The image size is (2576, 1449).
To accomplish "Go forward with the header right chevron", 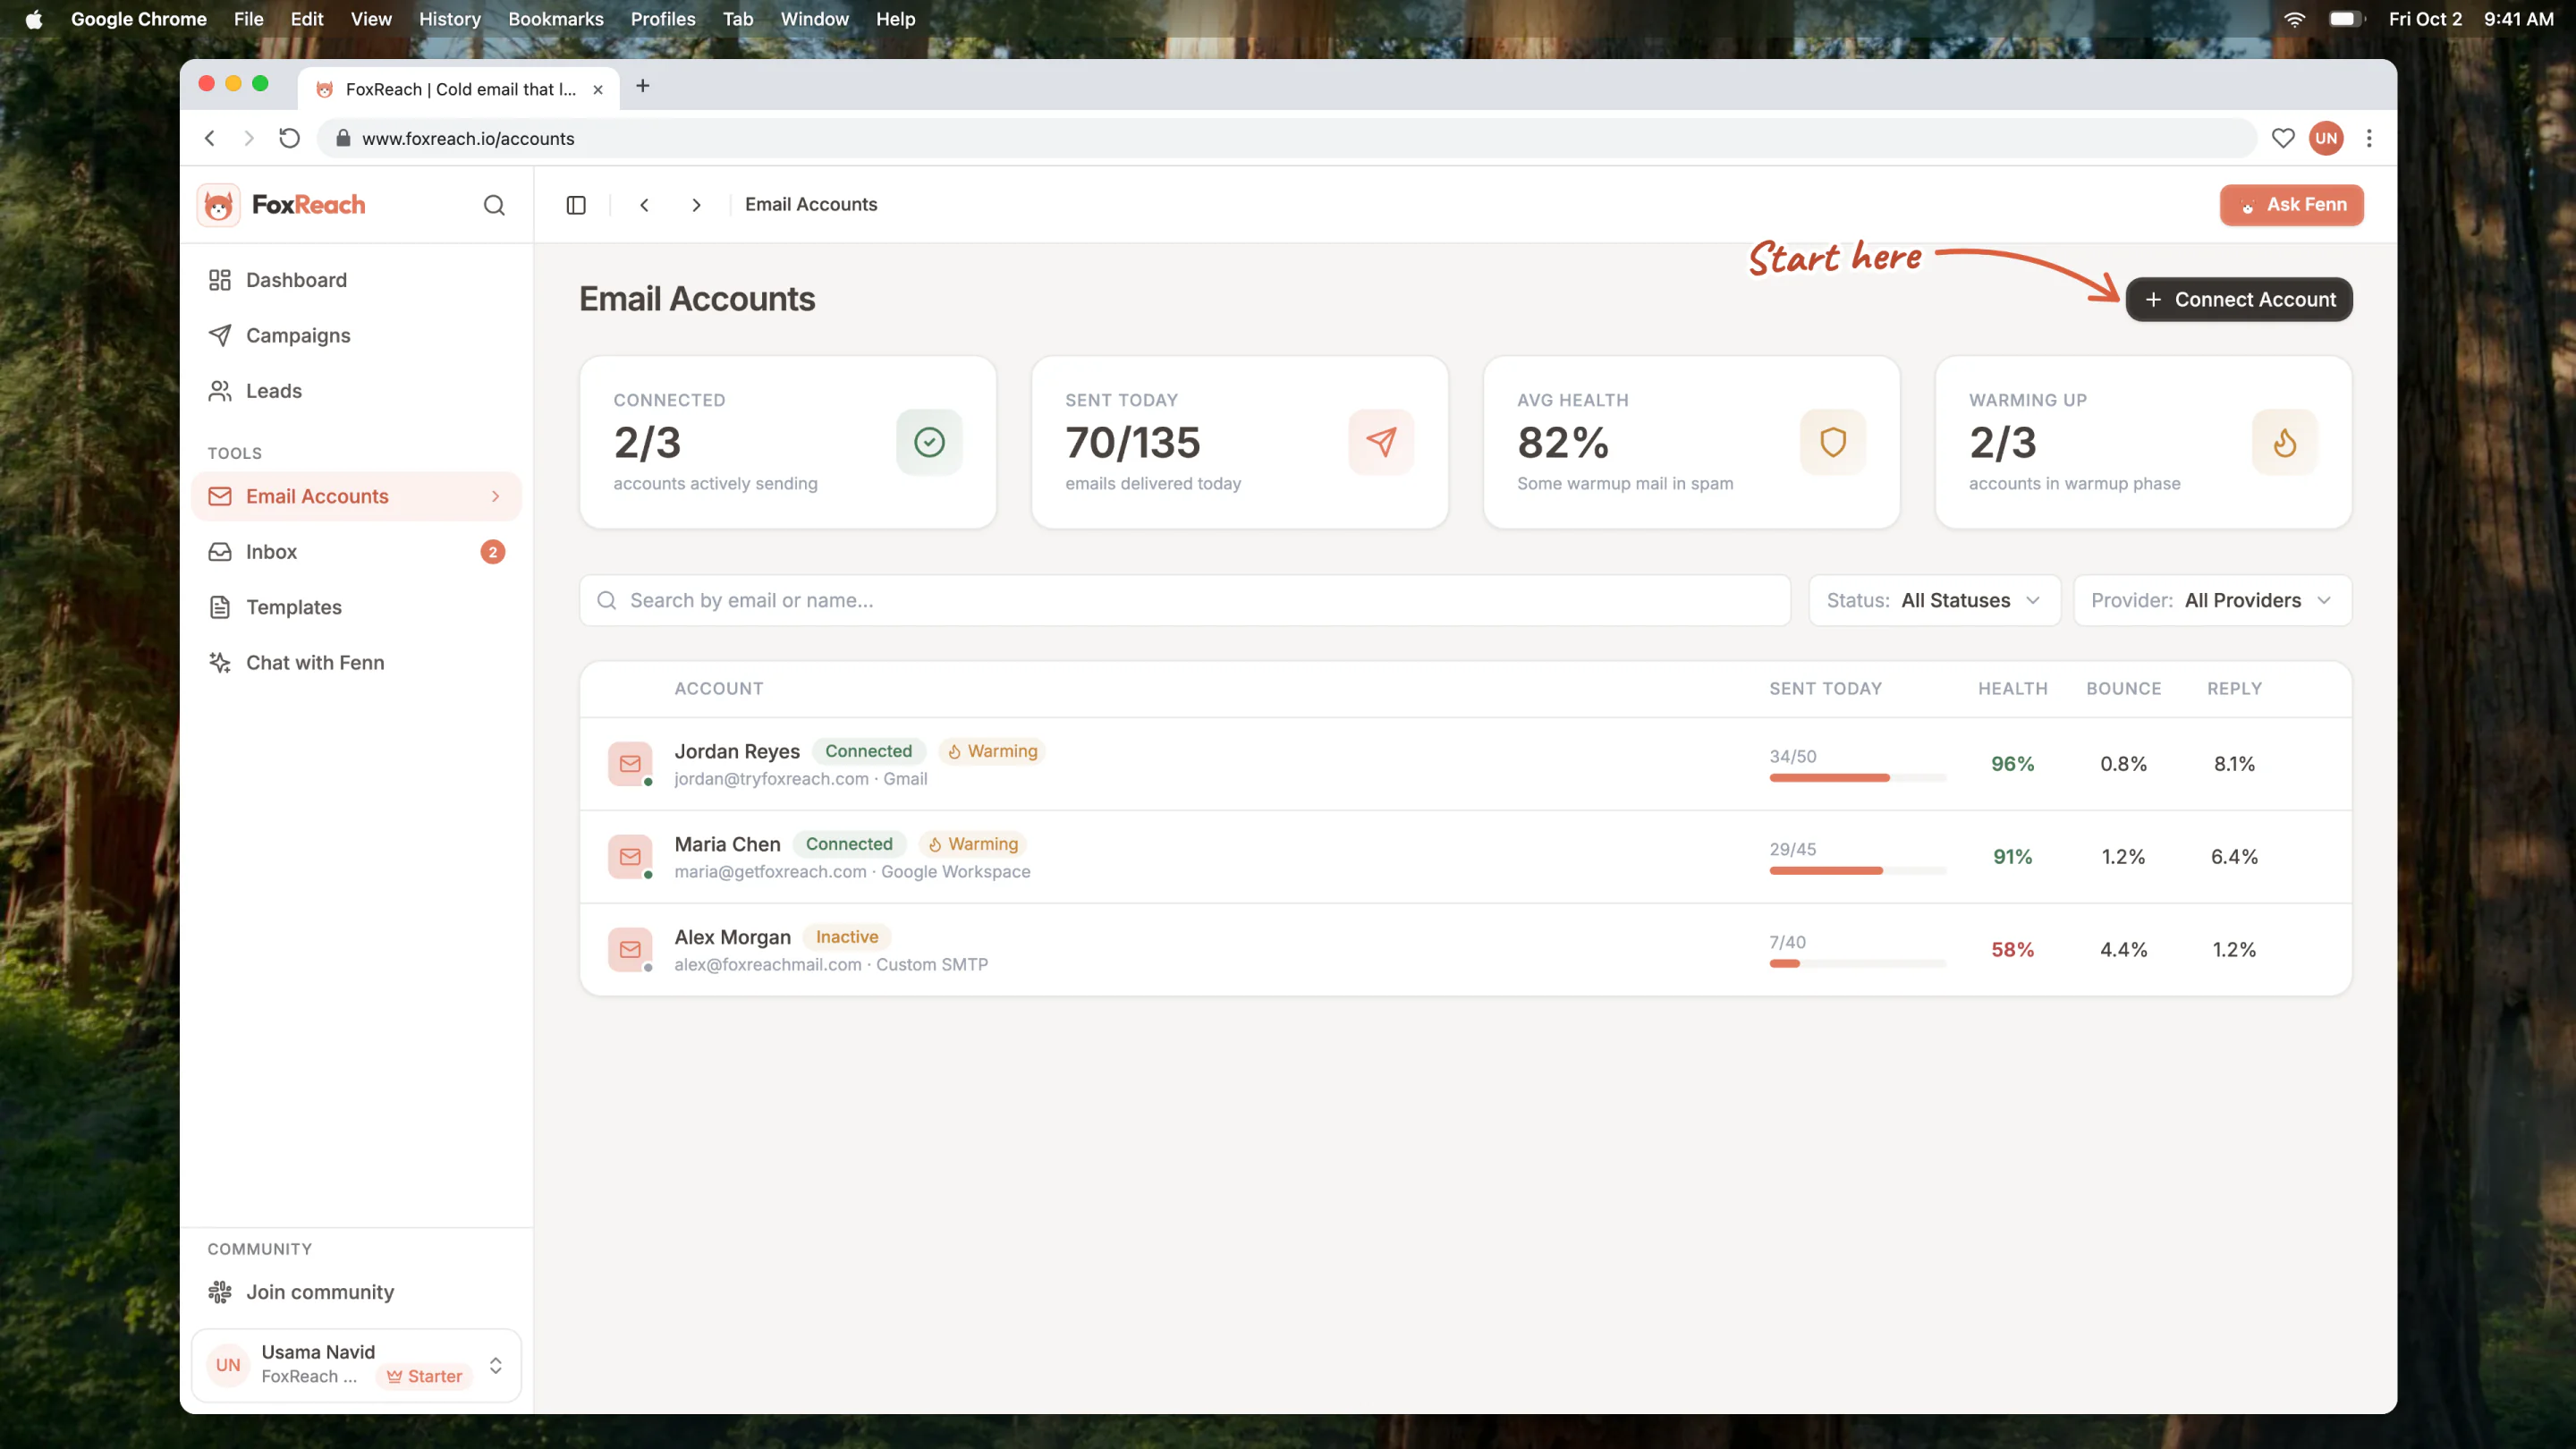I will click(697, 205).
